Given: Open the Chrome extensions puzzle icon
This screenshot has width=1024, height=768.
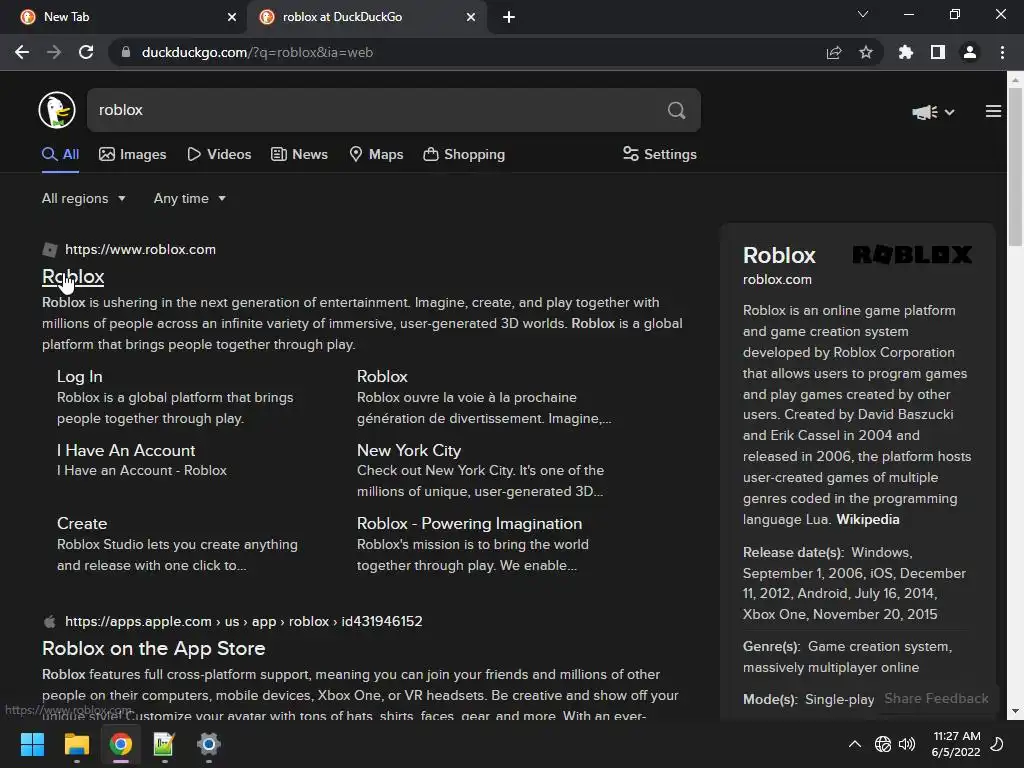Looking at the screenshot, I should [906, 52].
